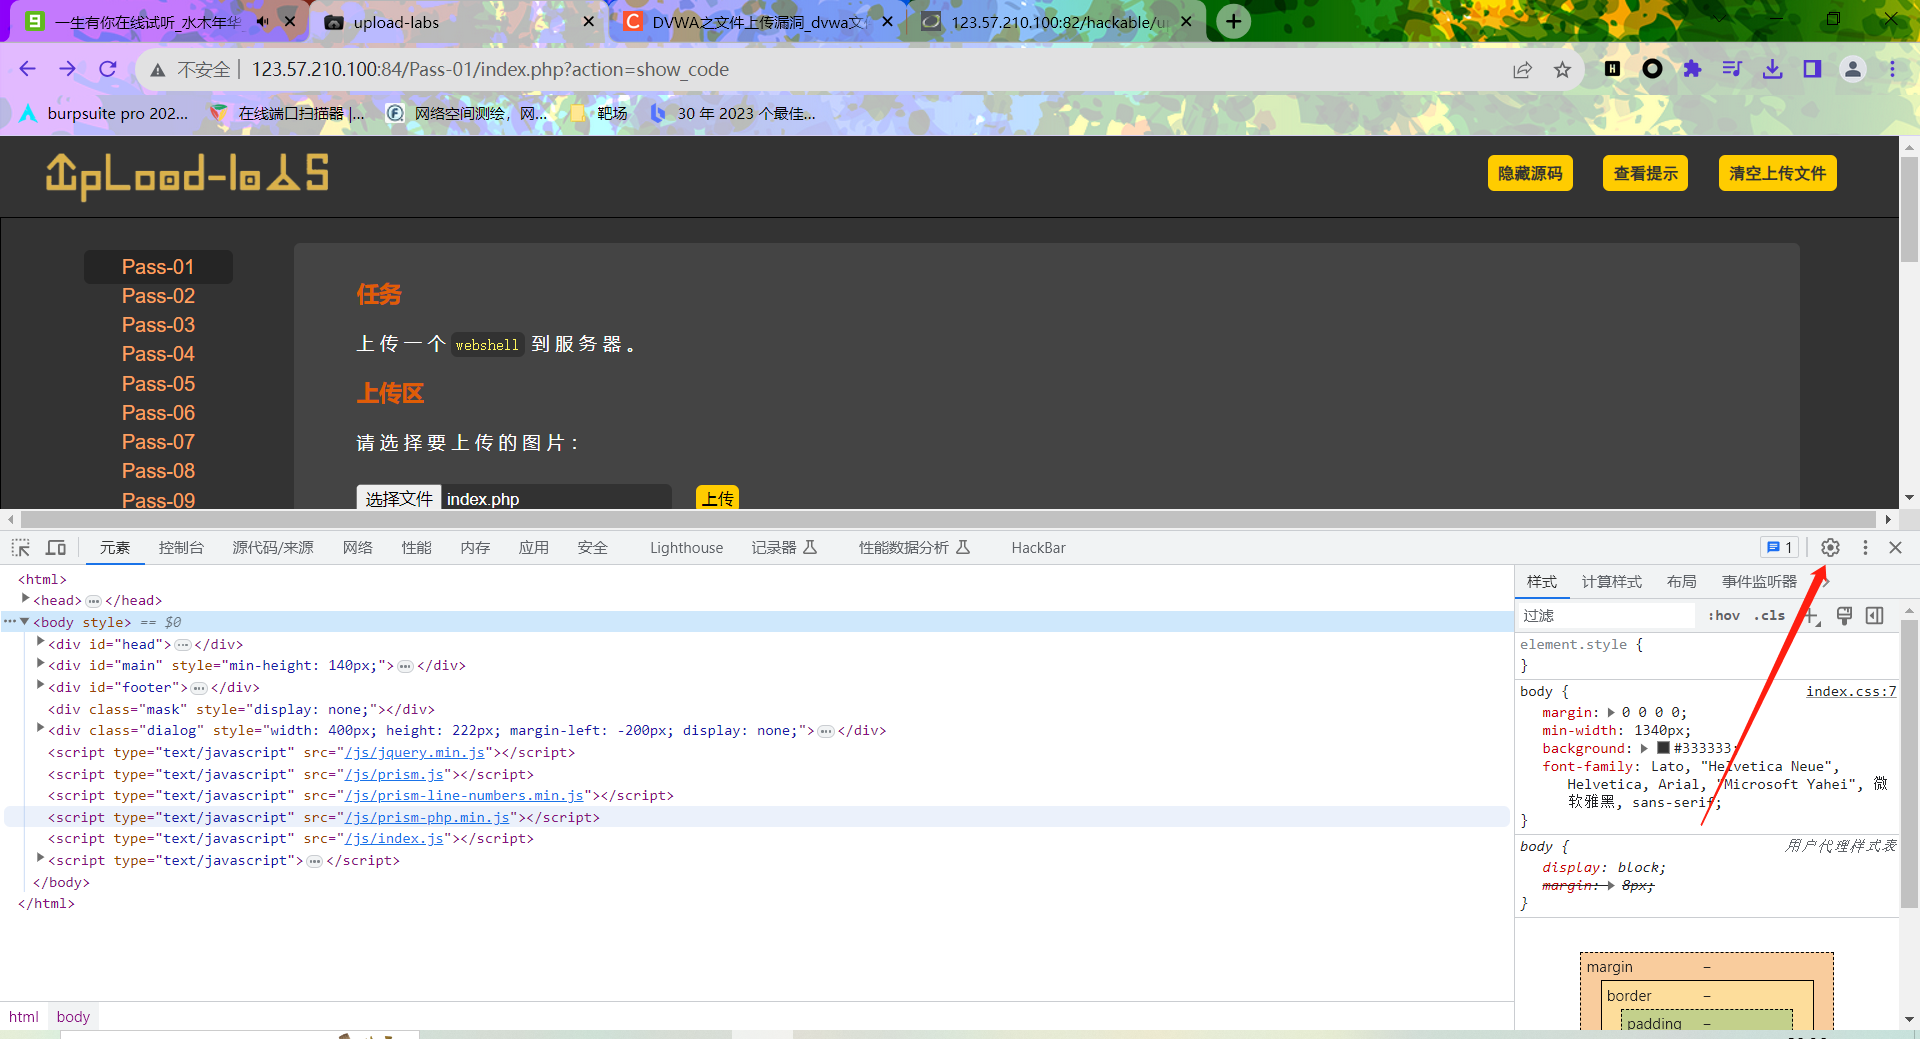
Task: Open the extensions puzzle menu
Action: [x=1692, y=68]
